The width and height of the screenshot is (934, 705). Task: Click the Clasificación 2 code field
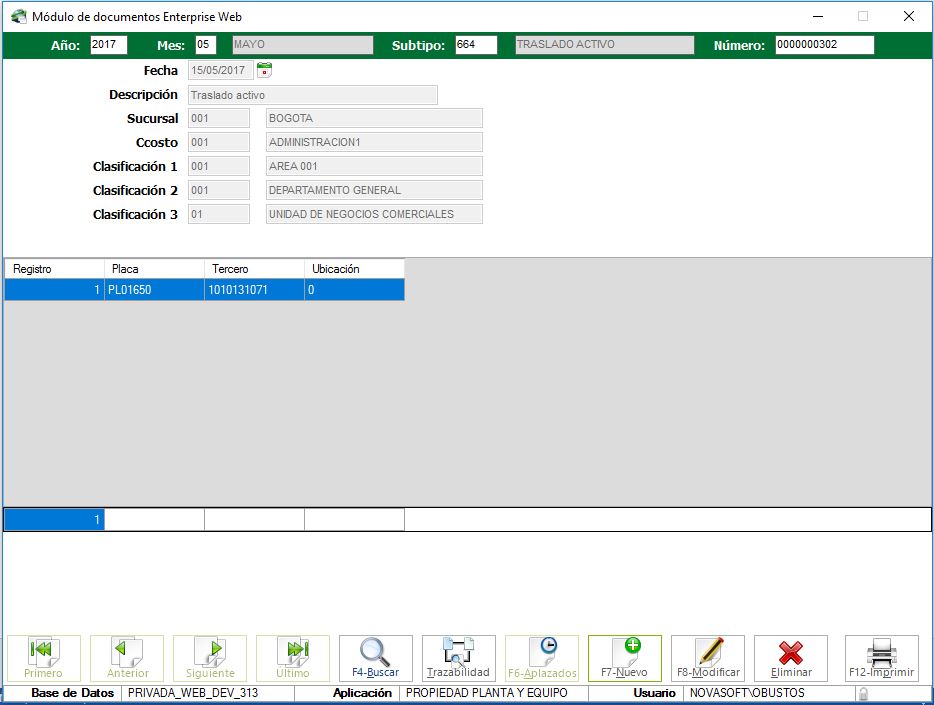219,191
